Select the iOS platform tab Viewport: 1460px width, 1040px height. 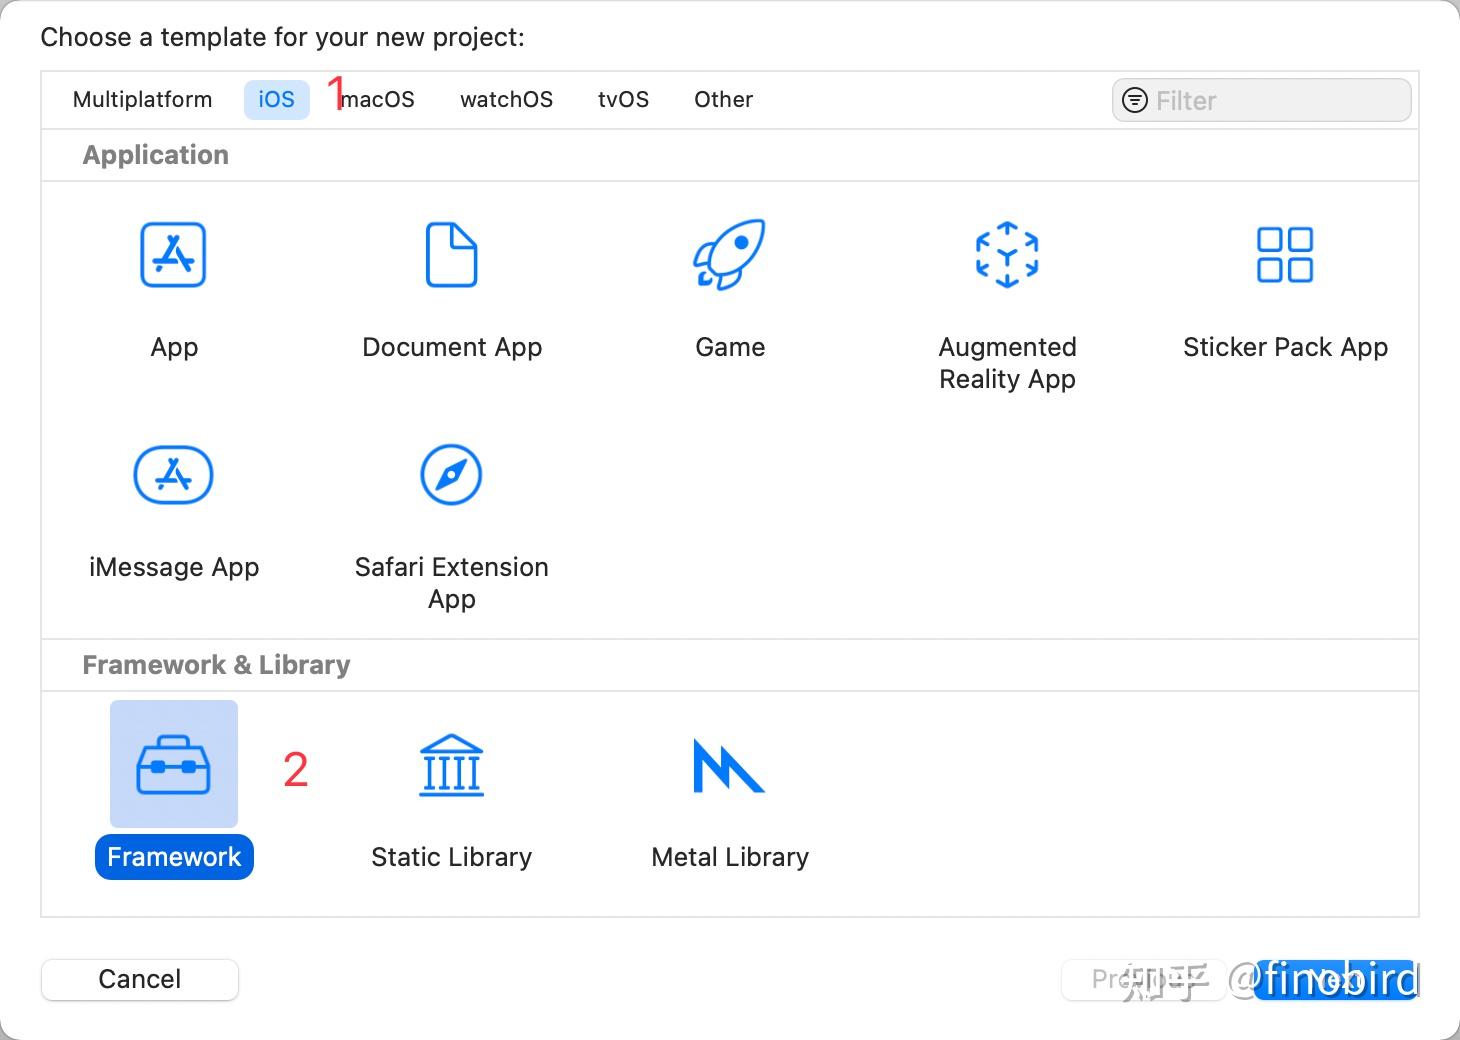tap(277, 100)
